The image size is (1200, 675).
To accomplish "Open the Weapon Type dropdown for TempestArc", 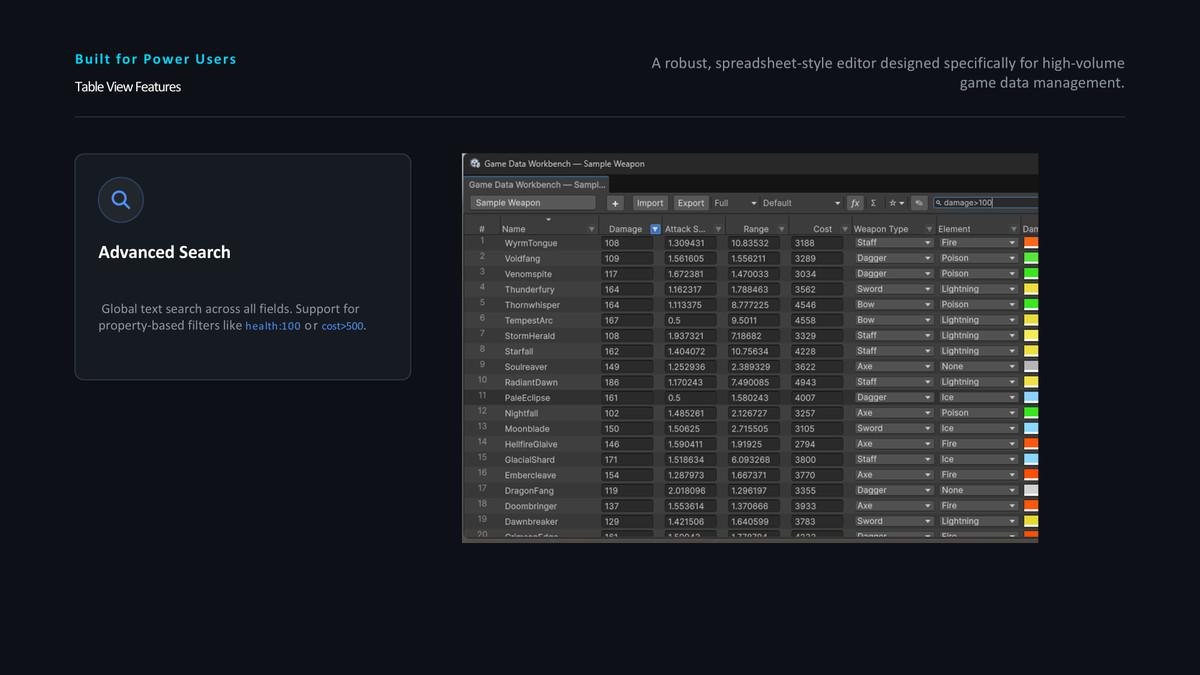I will (x=893, y=320).
